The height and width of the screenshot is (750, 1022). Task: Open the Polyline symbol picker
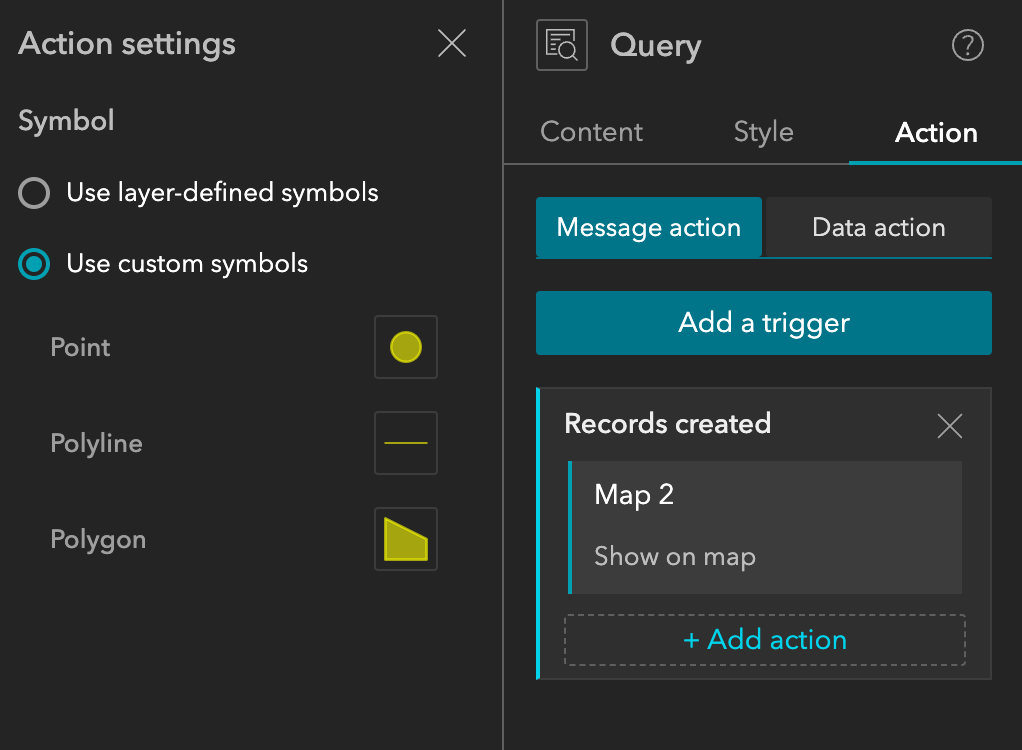click(406, 443)
